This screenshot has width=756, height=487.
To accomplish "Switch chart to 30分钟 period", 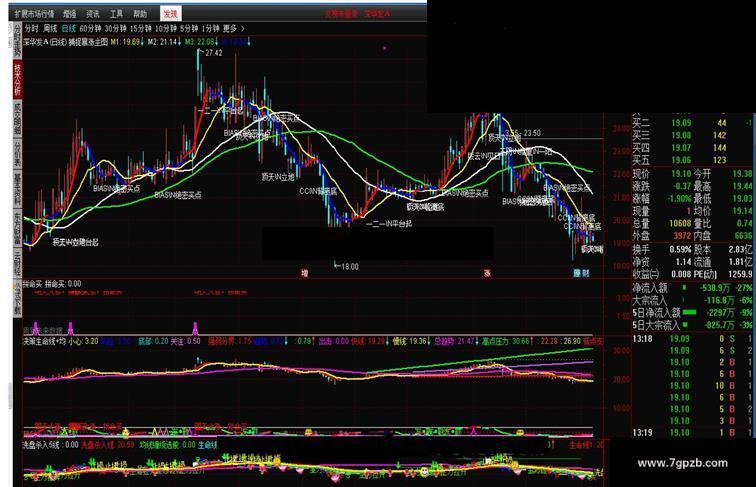I will point(115,28).
